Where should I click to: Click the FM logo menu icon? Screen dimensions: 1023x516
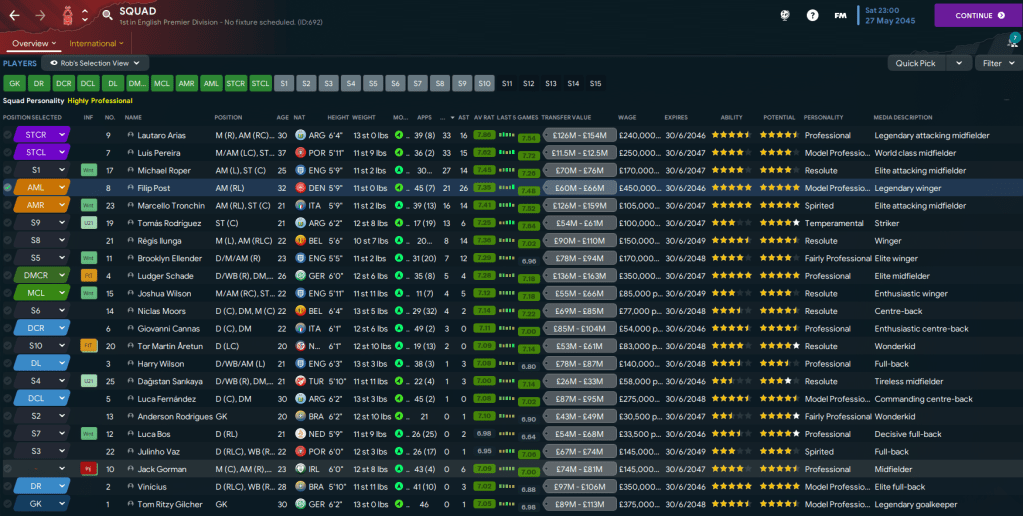coord(841,16)
